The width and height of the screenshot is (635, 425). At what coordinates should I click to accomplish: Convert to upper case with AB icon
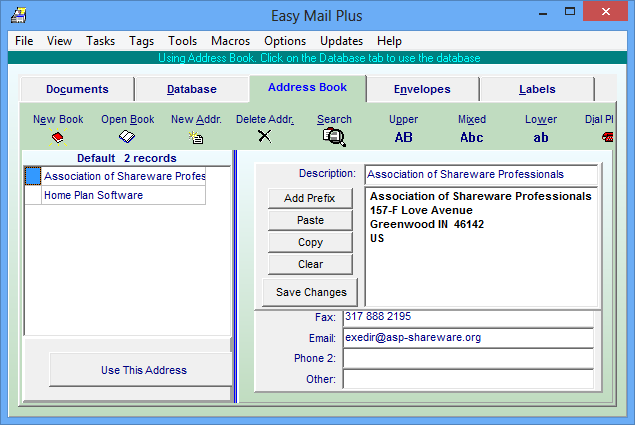[x=403, y=137]
